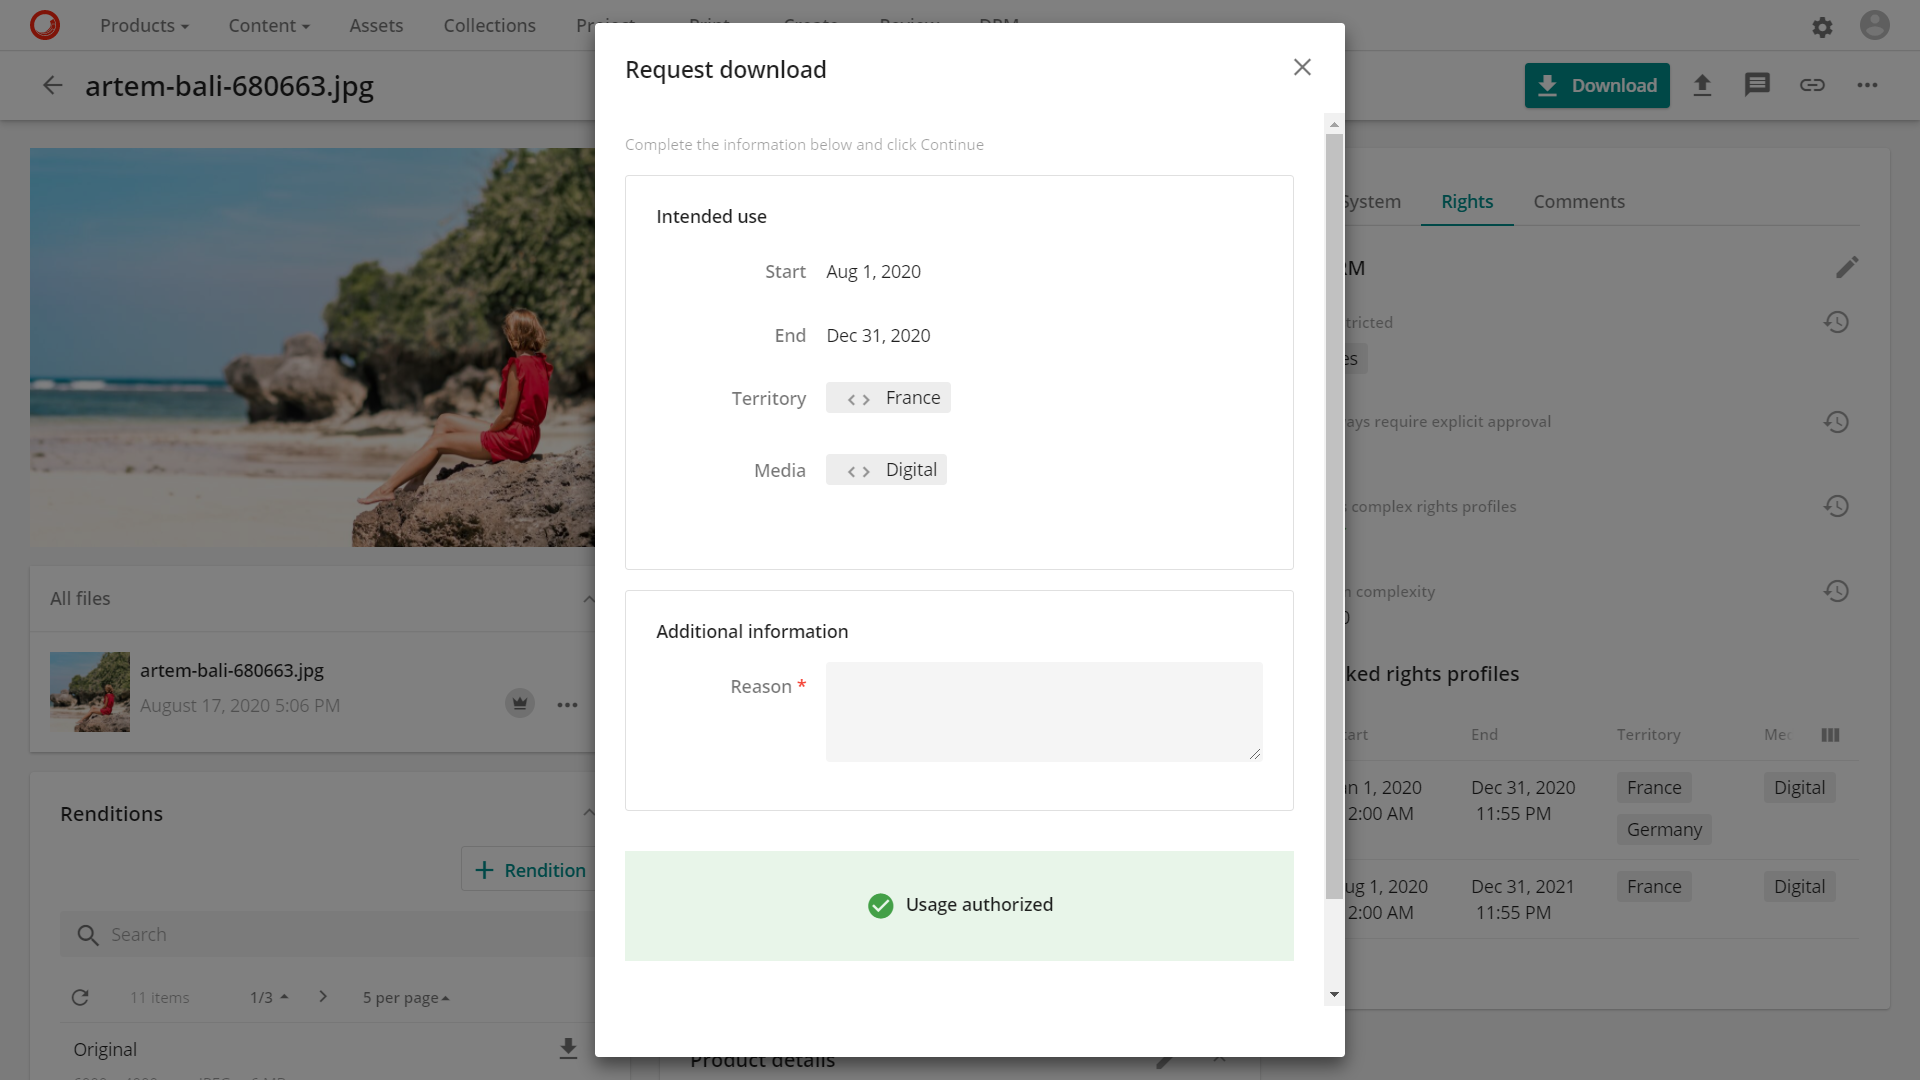1920x1080 pixels.
Task: Click the add Rendition button
Action: pos(530,870)
